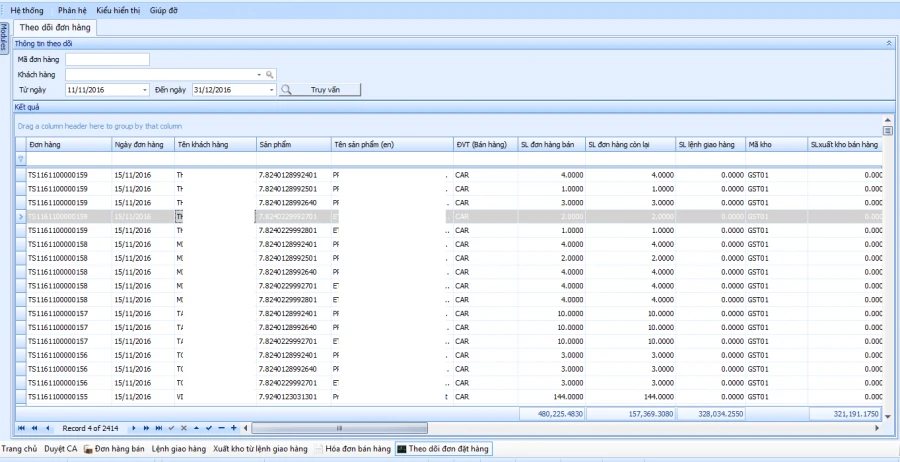Select Theo dõi đơn hàng top tab
This screenshot has height=462, width=900.
pyautogui.click(x=55, y=28)
